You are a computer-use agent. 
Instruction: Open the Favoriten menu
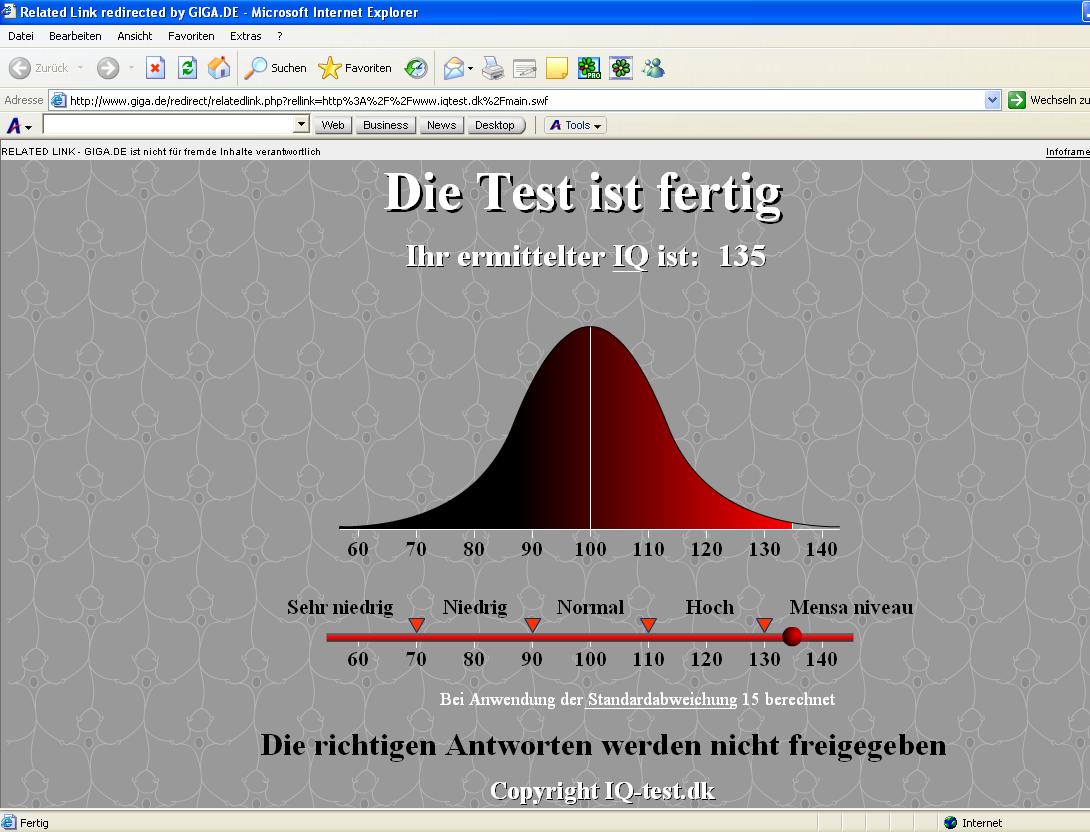191,36
